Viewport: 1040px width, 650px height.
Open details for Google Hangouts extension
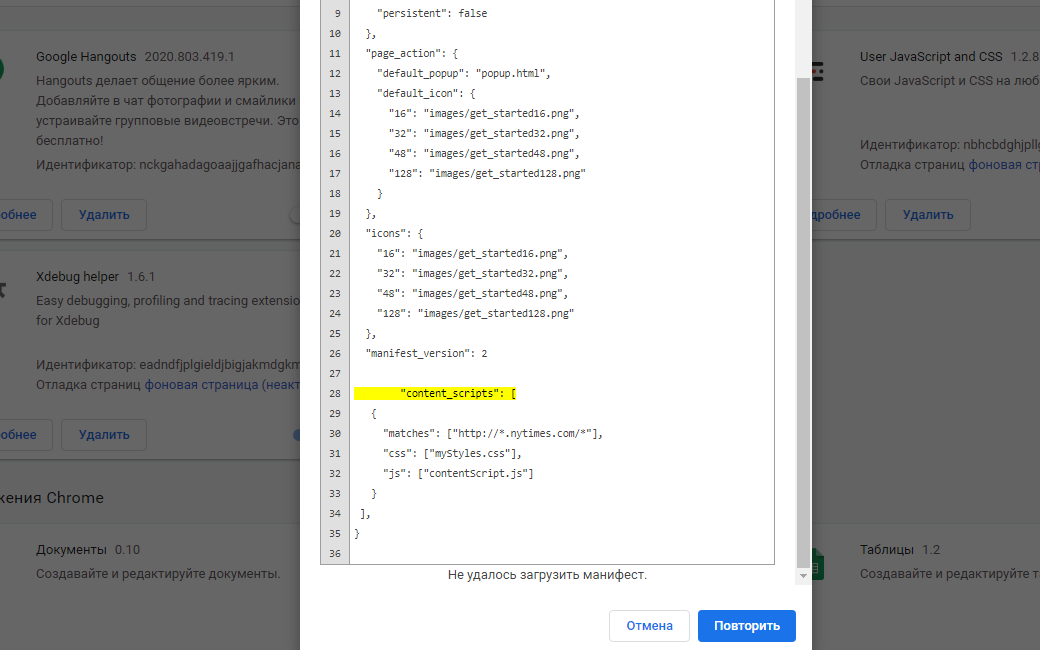[18, 214]
